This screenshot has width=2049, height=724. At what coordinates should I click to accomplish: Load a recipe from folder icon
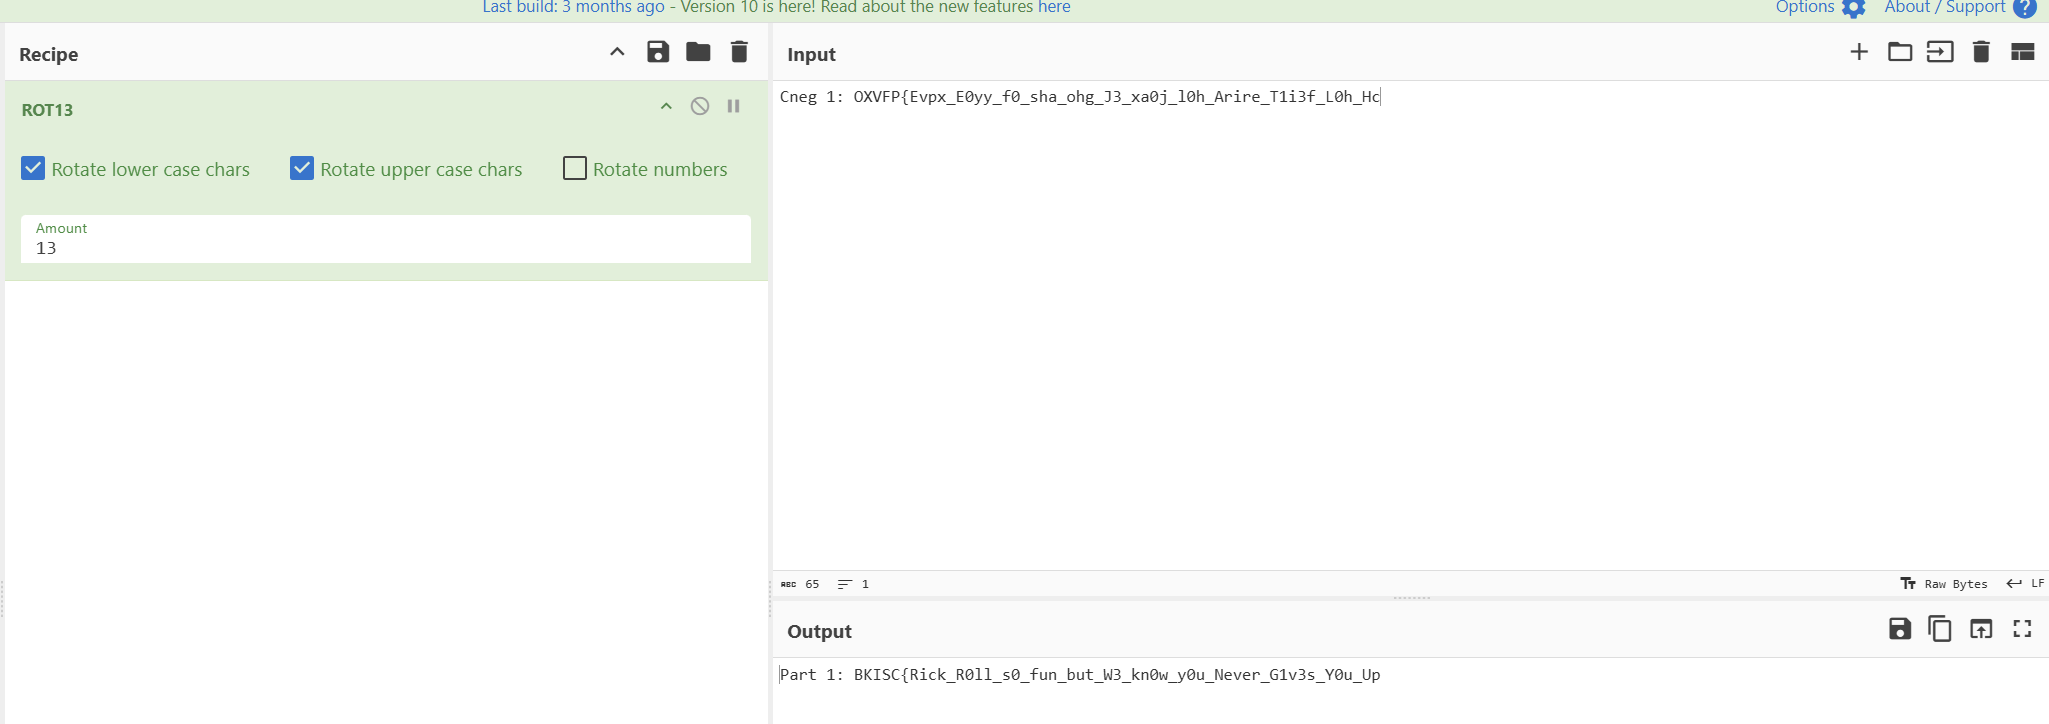698,52
